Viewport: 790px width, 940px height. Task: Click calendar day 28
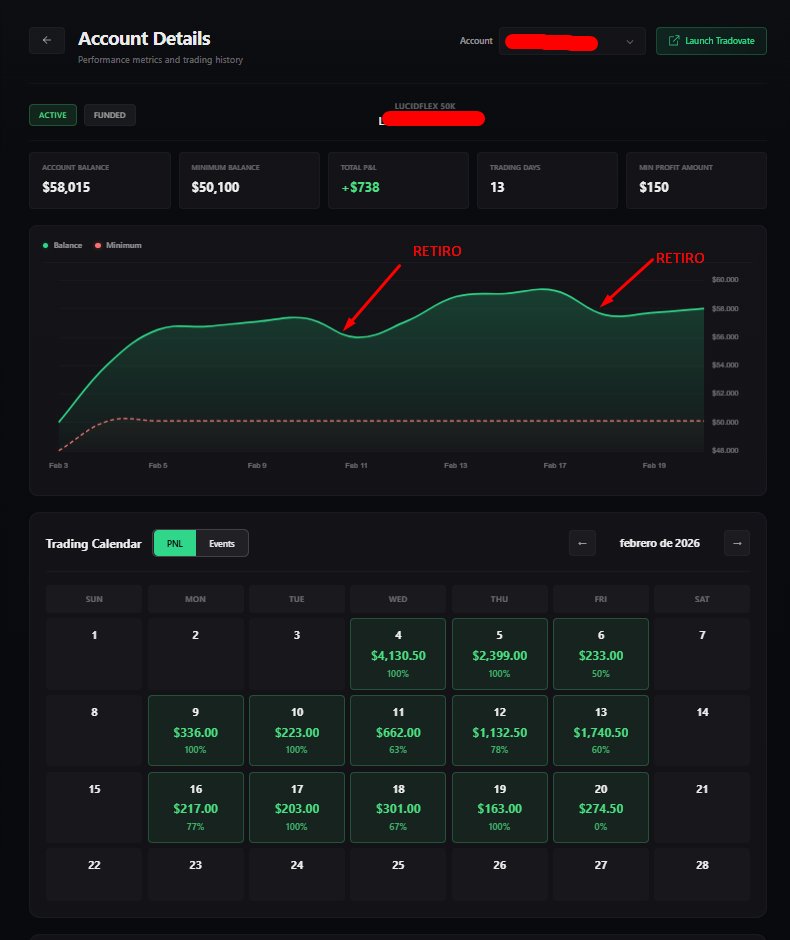click(x=702, y=875)
